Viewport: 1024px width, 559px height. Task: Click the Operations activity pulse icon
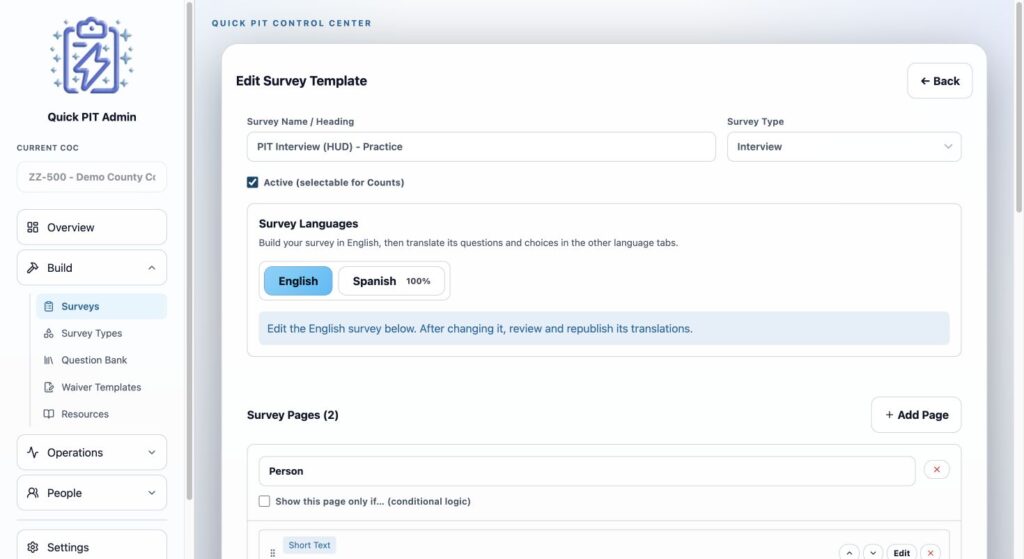33,453
